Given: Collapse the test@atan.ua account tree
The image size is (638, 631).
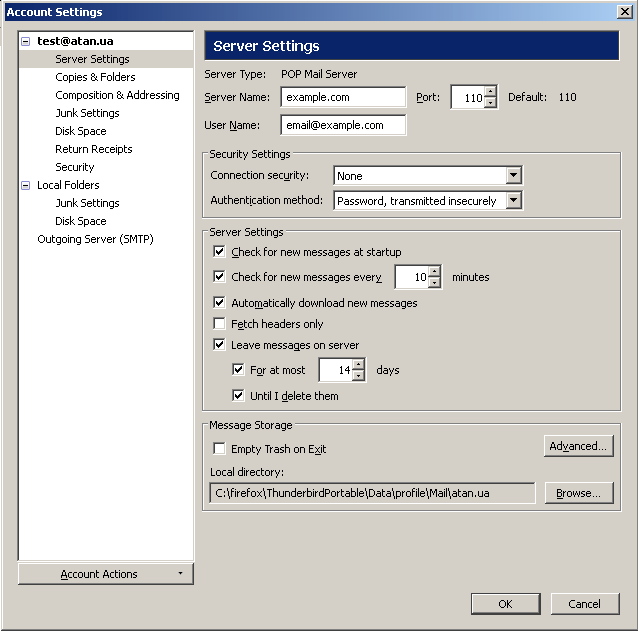Looking at the screenshot, I should tap(26, 41).
